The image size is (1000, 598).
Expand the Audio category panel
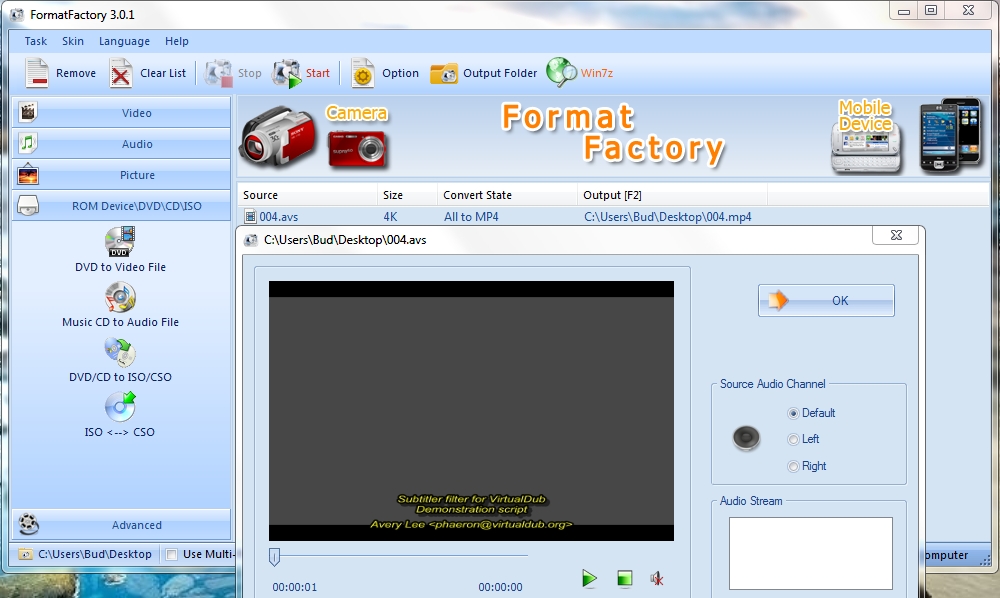(x=121, y=143)
